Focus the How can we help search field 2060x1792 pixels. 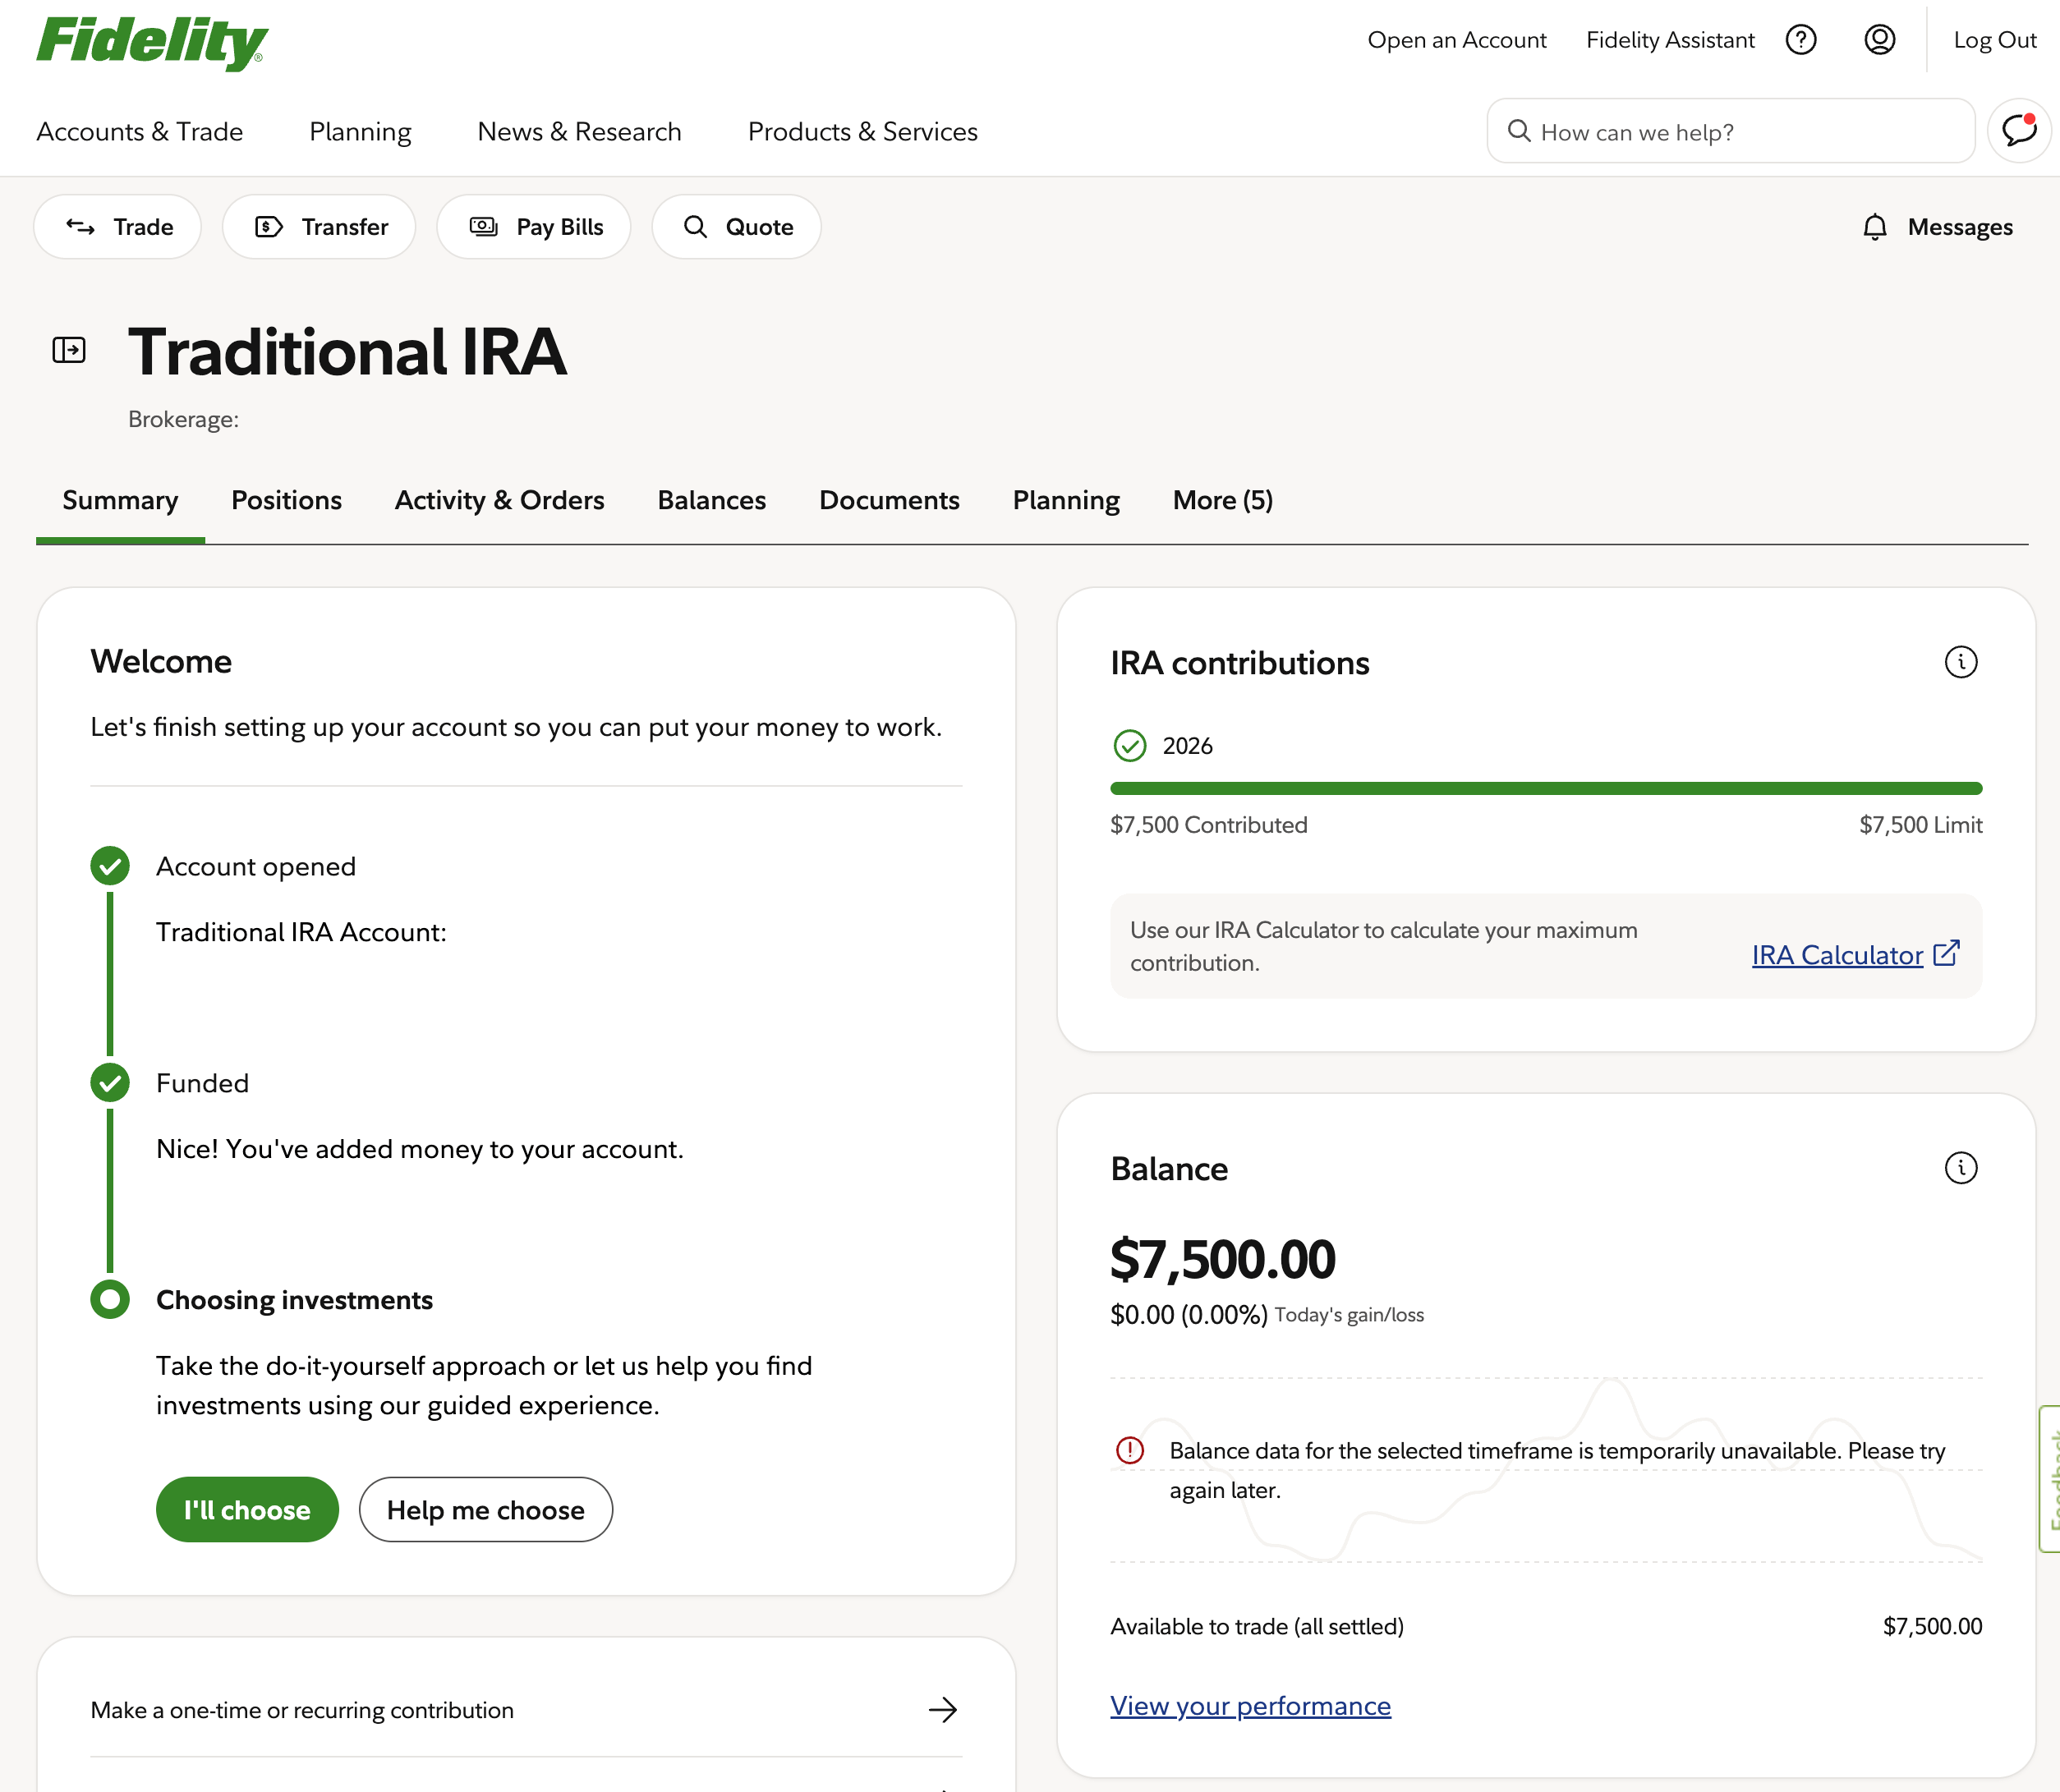tap(1731, 131)
